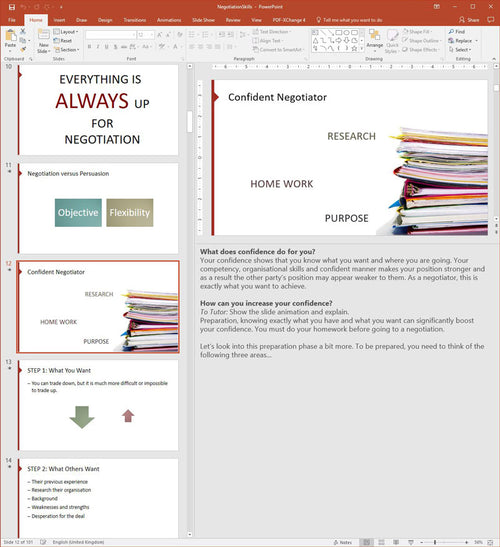Click the Share button
The image size is (500, 547).
pyautogui.click(x=469, y=20)
